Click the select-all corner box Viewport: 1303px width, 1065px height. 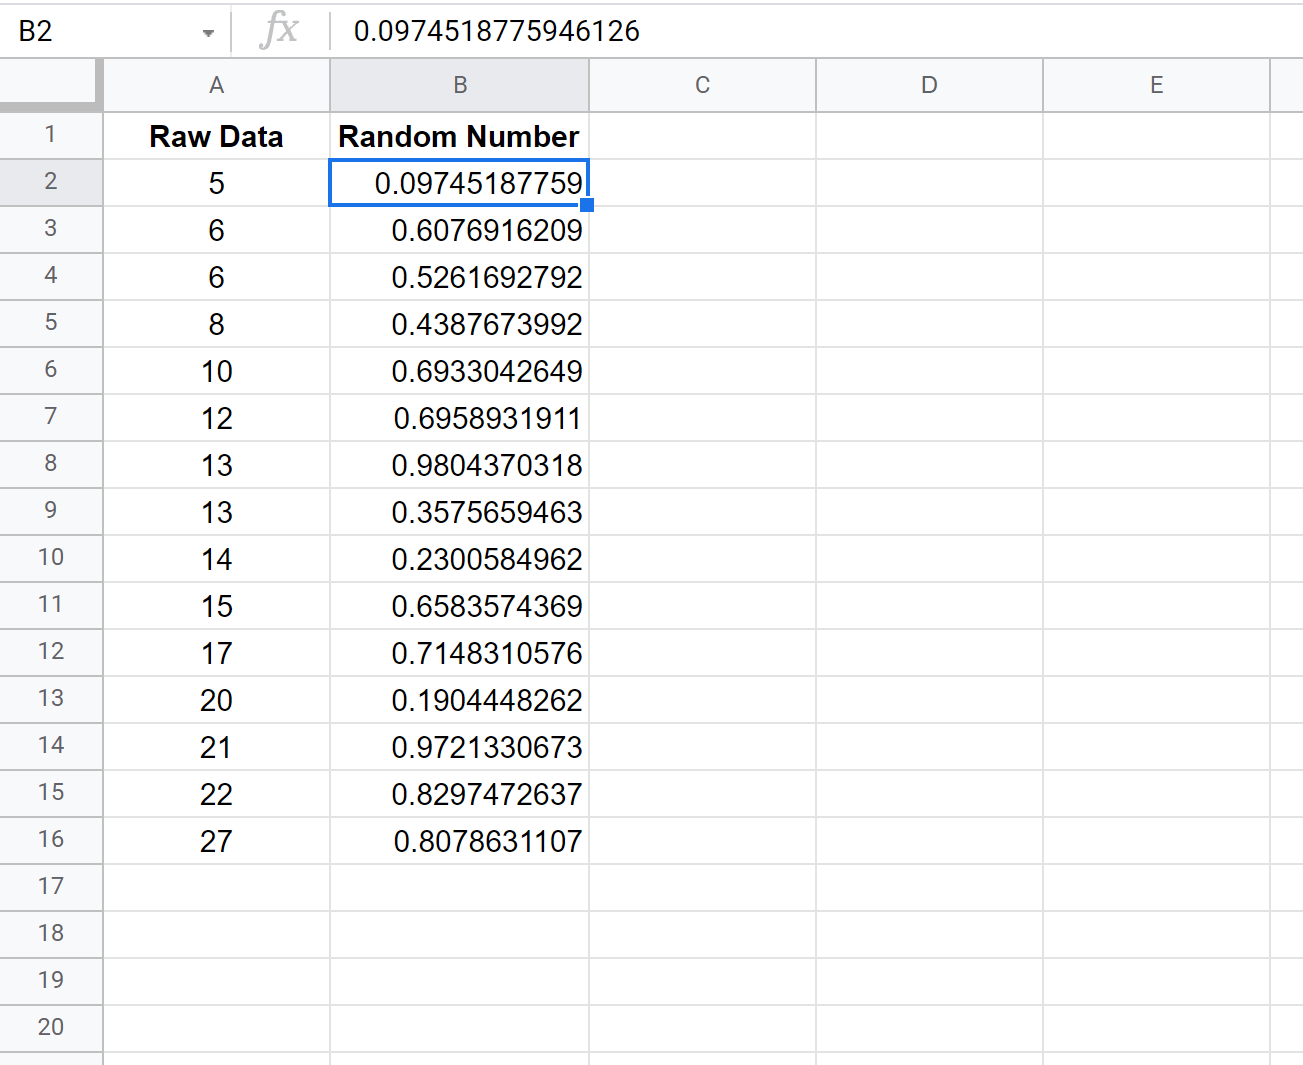pyautogui.click(x=50, y=85)
